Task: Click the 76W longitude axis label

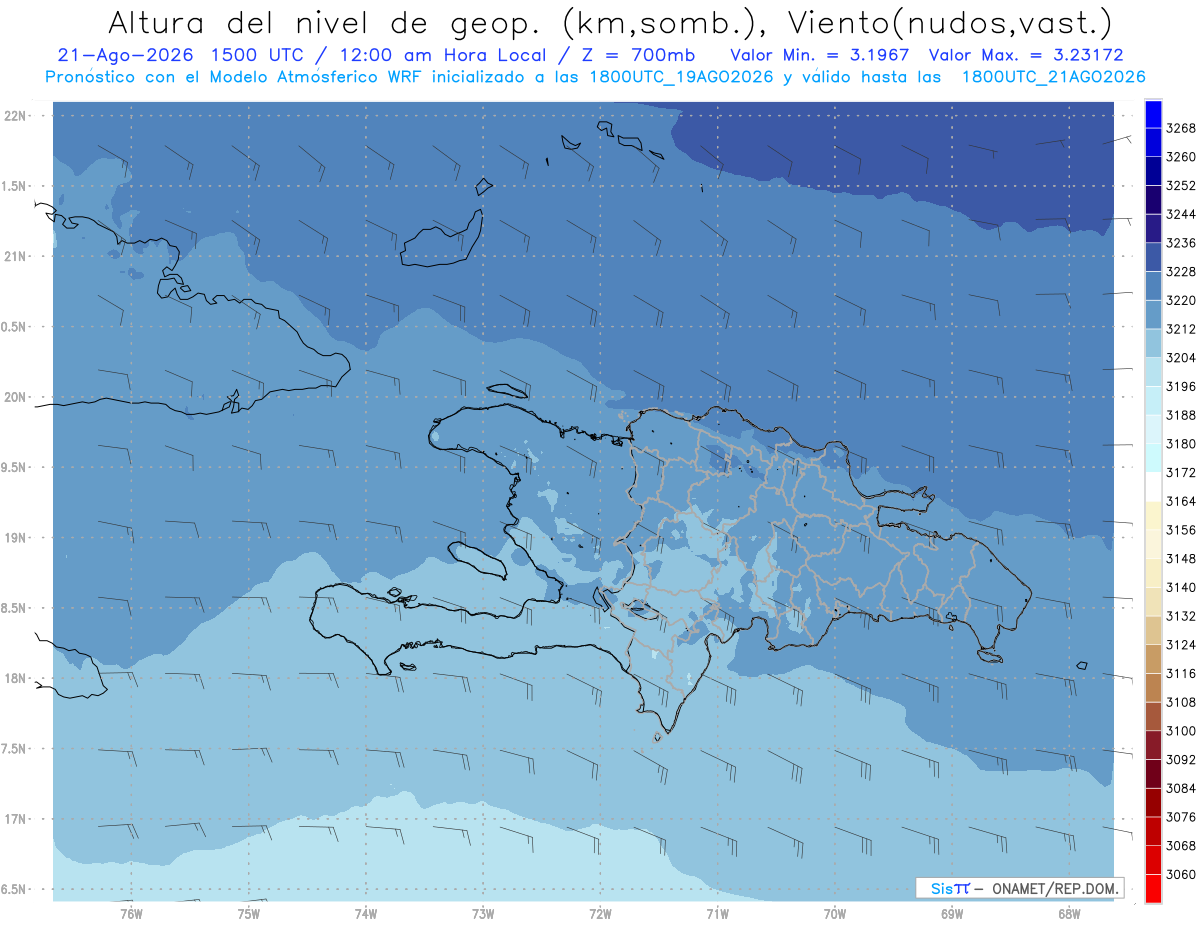Action: click(131, 913)
